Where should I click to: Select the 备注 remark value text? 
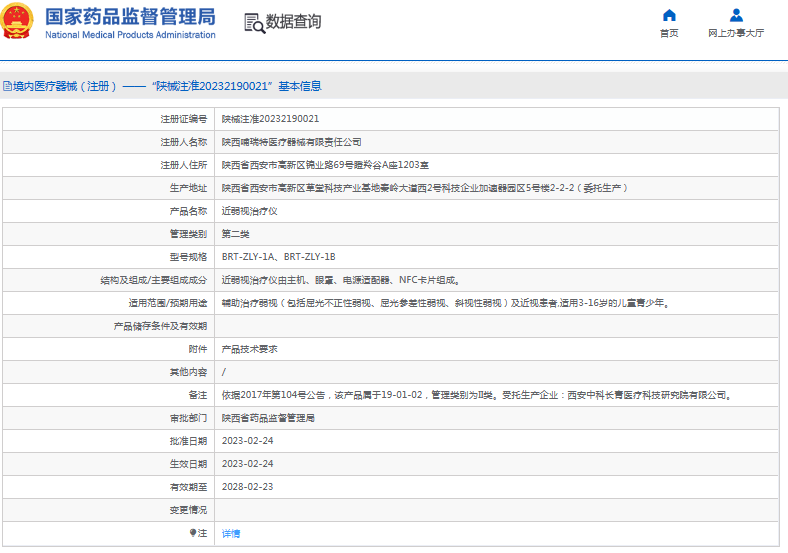point(476,395)
